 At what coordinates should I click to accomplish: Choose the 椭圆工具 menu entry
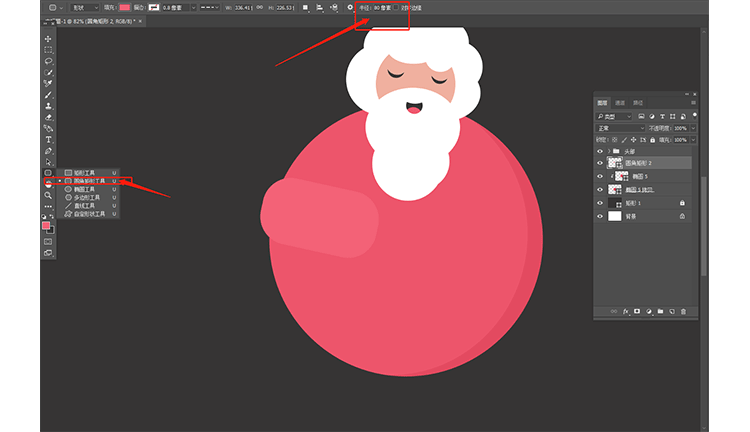pyautogui.click(x=88, y=189)
